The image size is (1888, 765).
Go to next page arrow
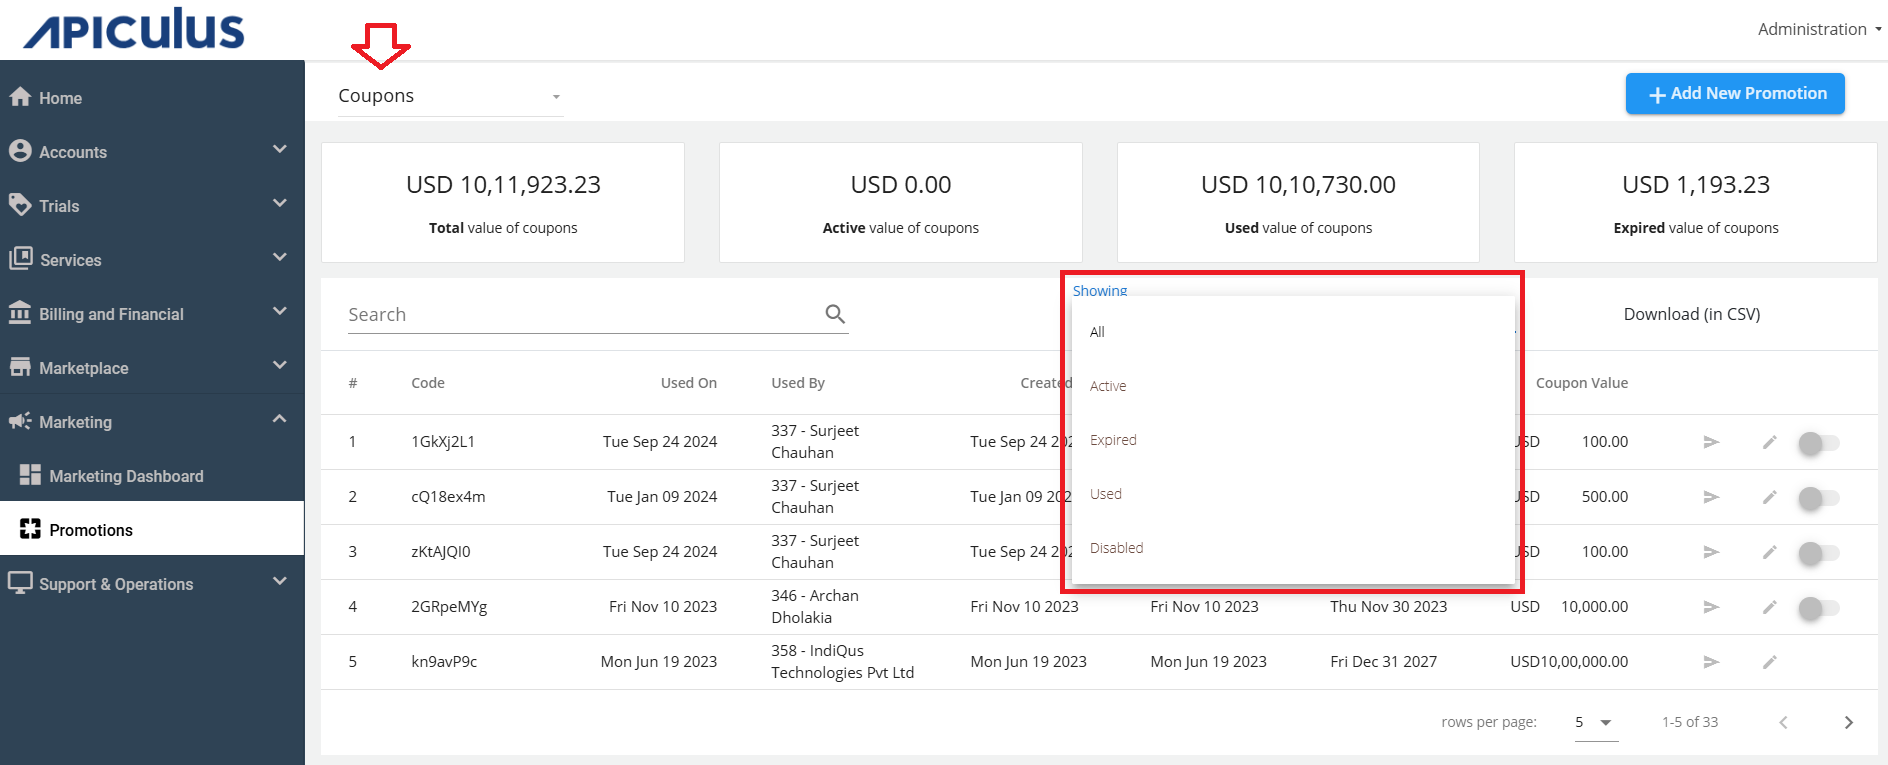pyautogui.click(x=1848, y=722)
